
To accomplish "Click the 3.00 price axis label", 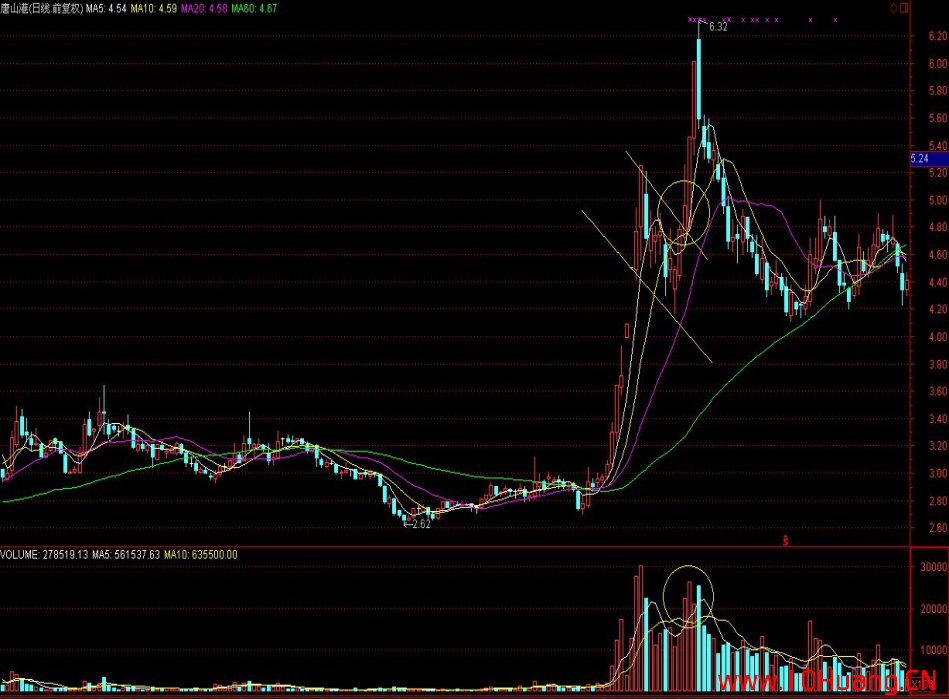I will point(938,473).
